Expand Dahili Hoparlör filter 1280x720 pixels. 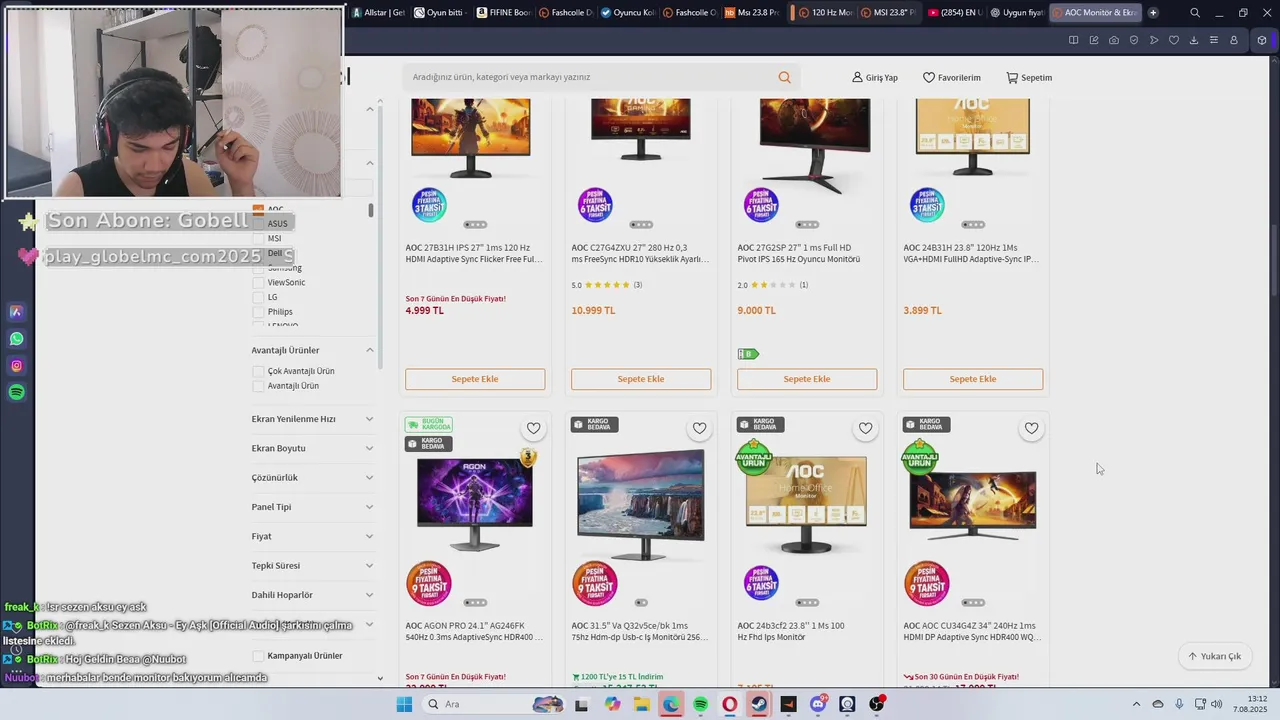369,595
